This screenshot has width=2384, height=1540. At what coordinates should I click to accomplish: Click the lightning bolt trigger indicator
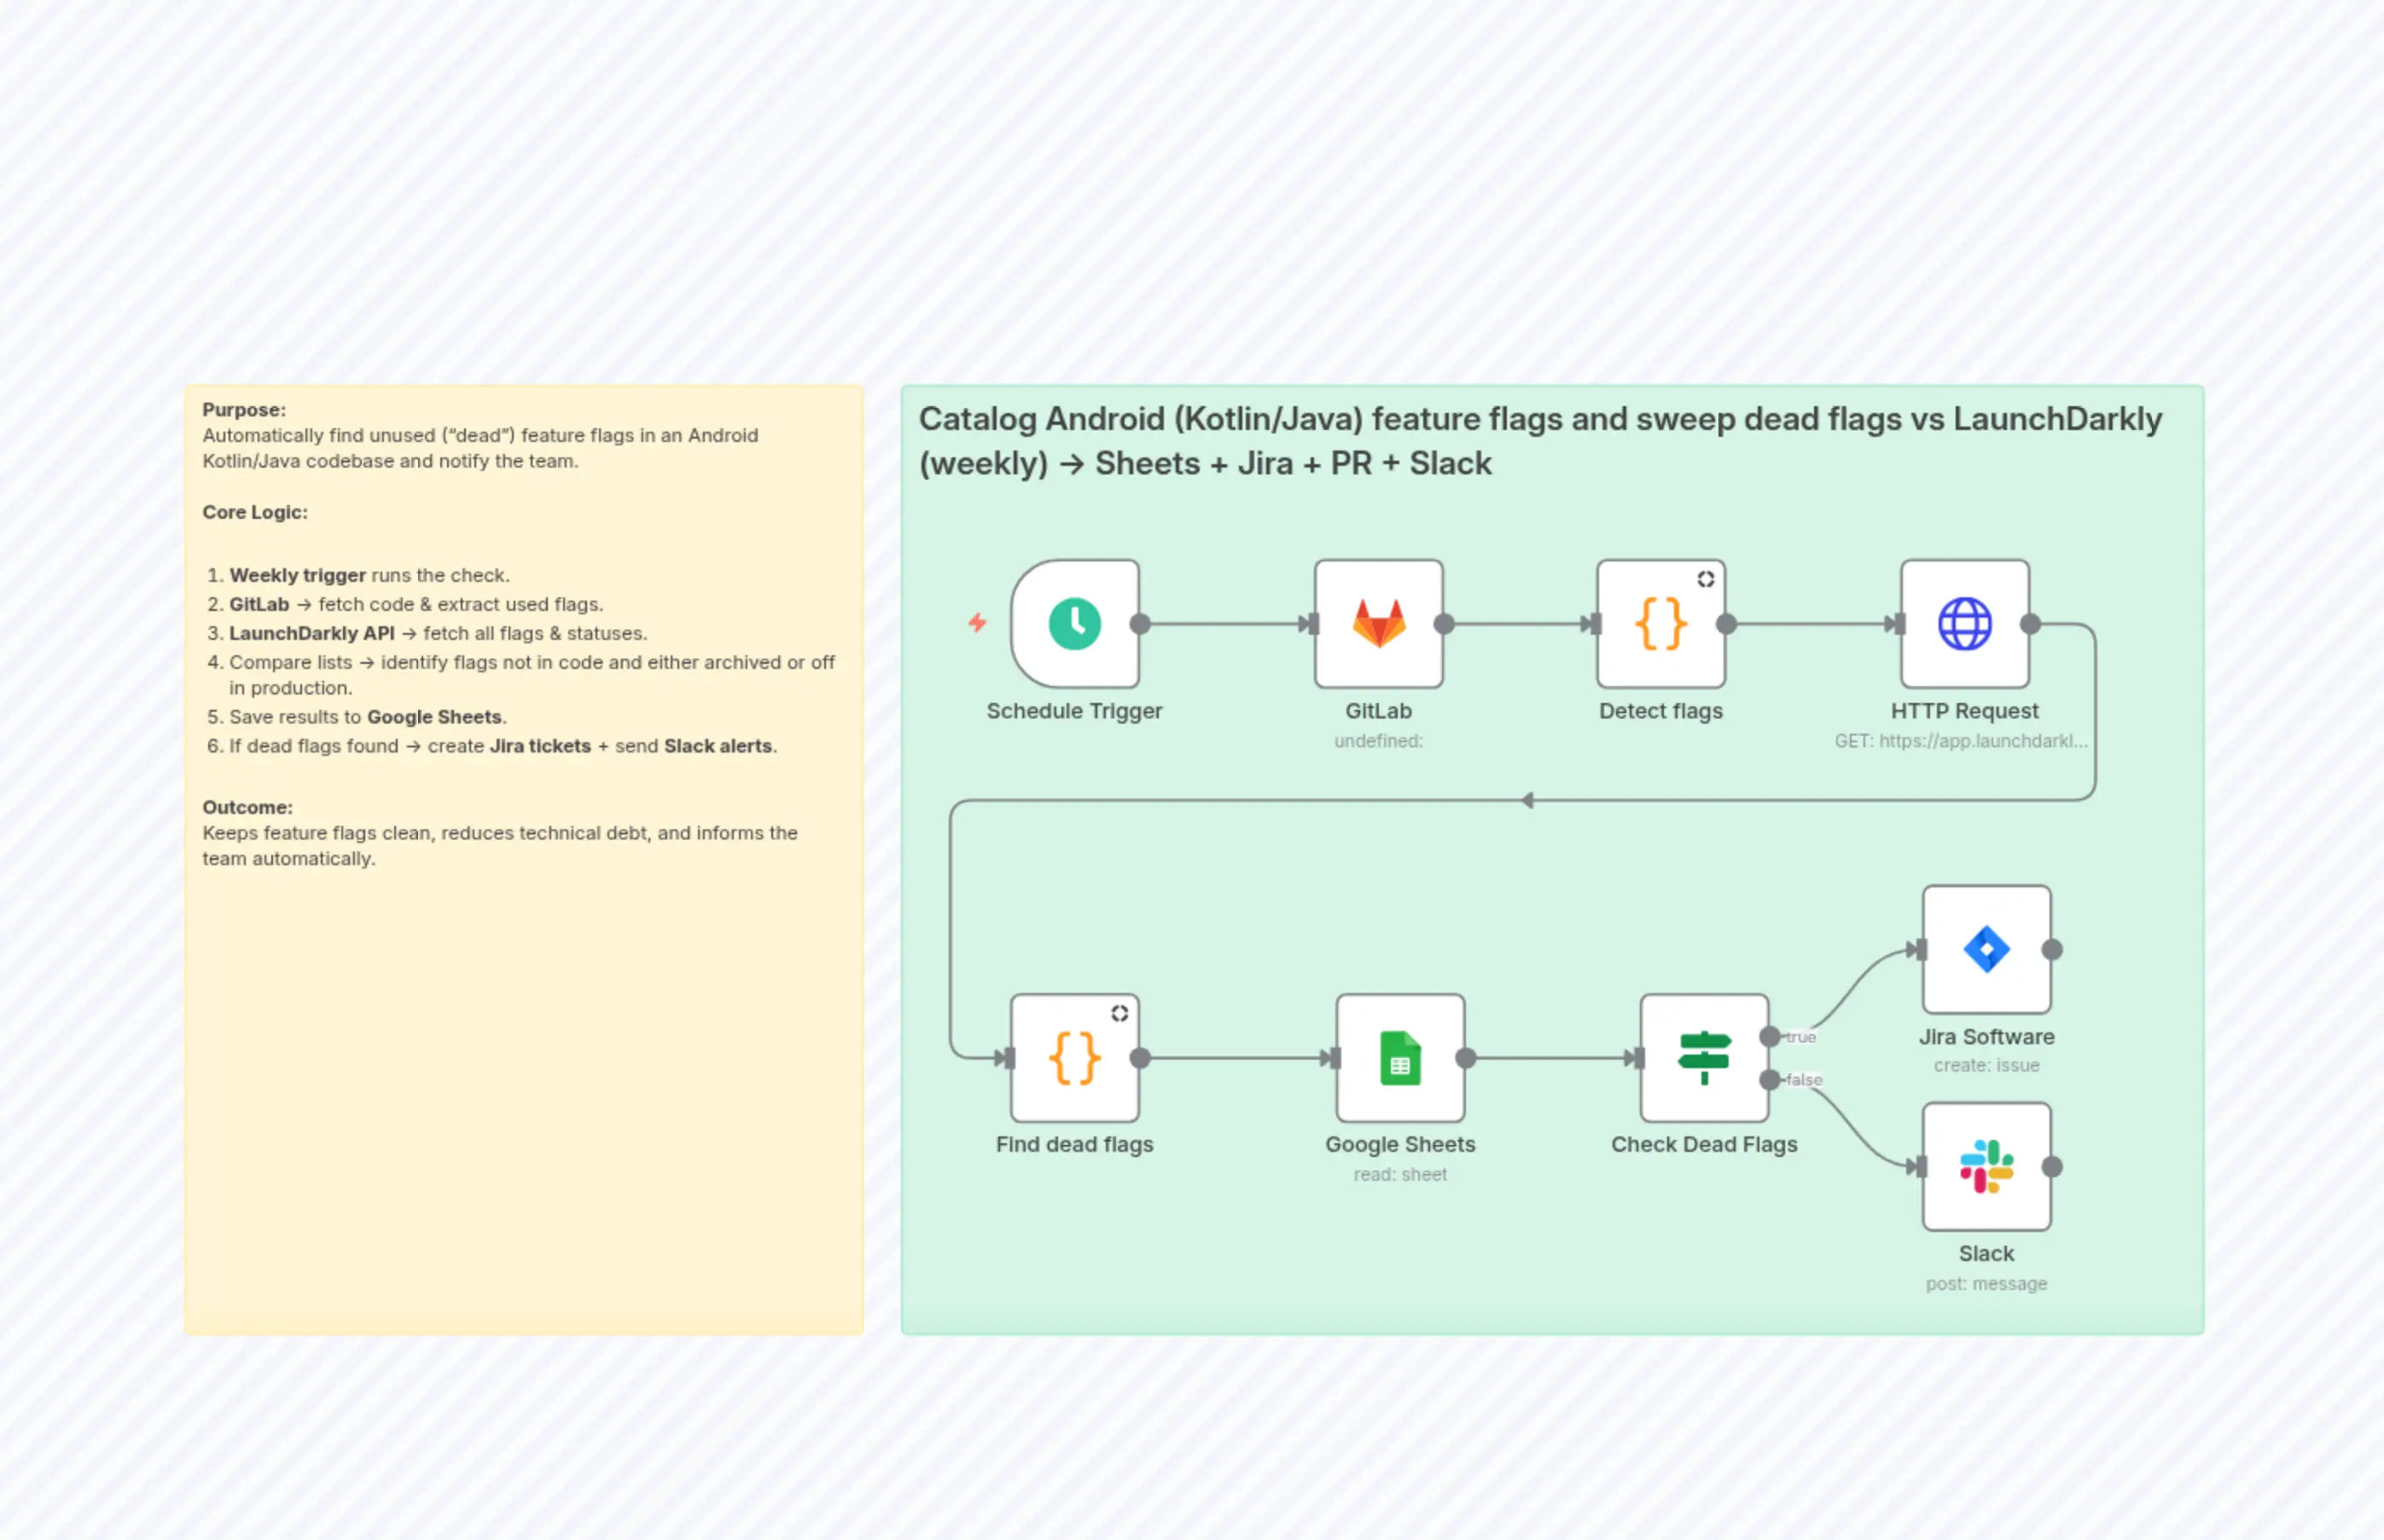pyautogui.click(x=977, y=623)
